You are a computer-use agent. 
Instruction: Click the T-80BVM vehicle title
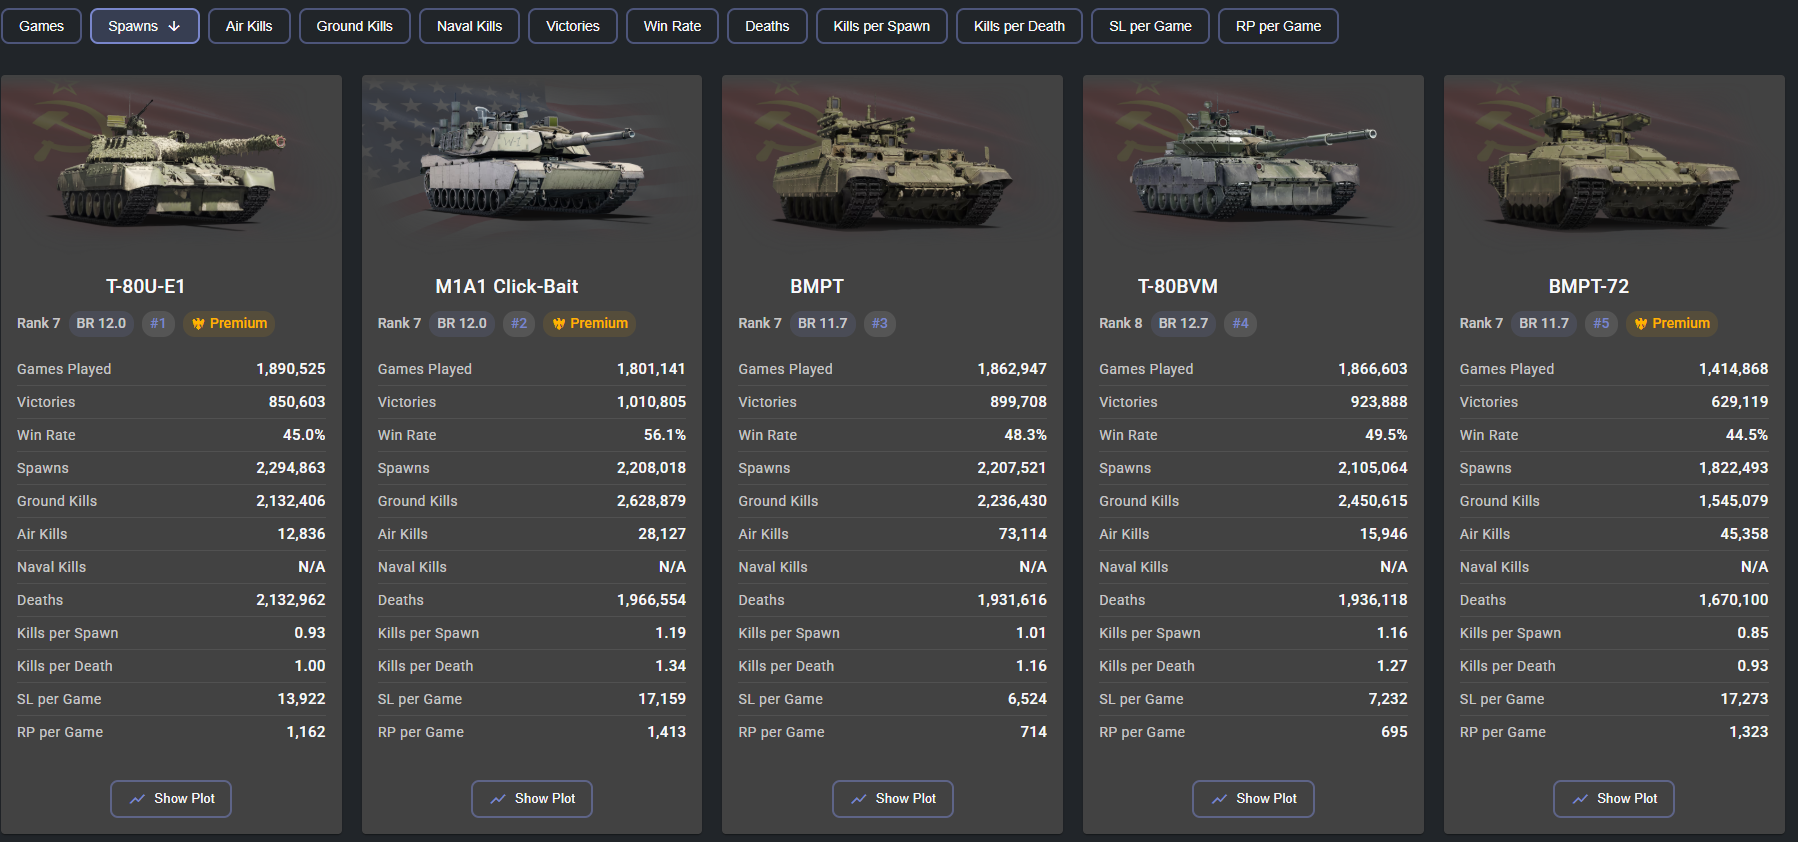1178,287
